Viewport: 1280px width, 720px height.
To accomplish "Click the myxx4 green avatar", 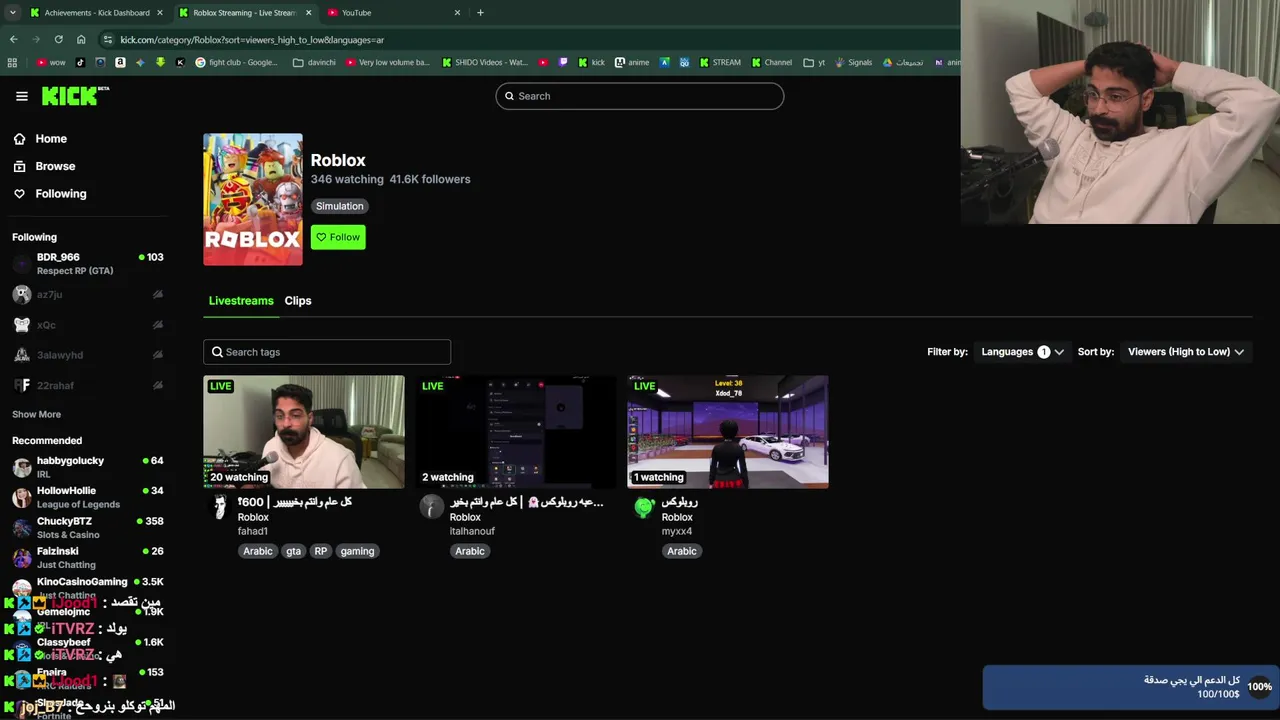I will pos(644,507).
